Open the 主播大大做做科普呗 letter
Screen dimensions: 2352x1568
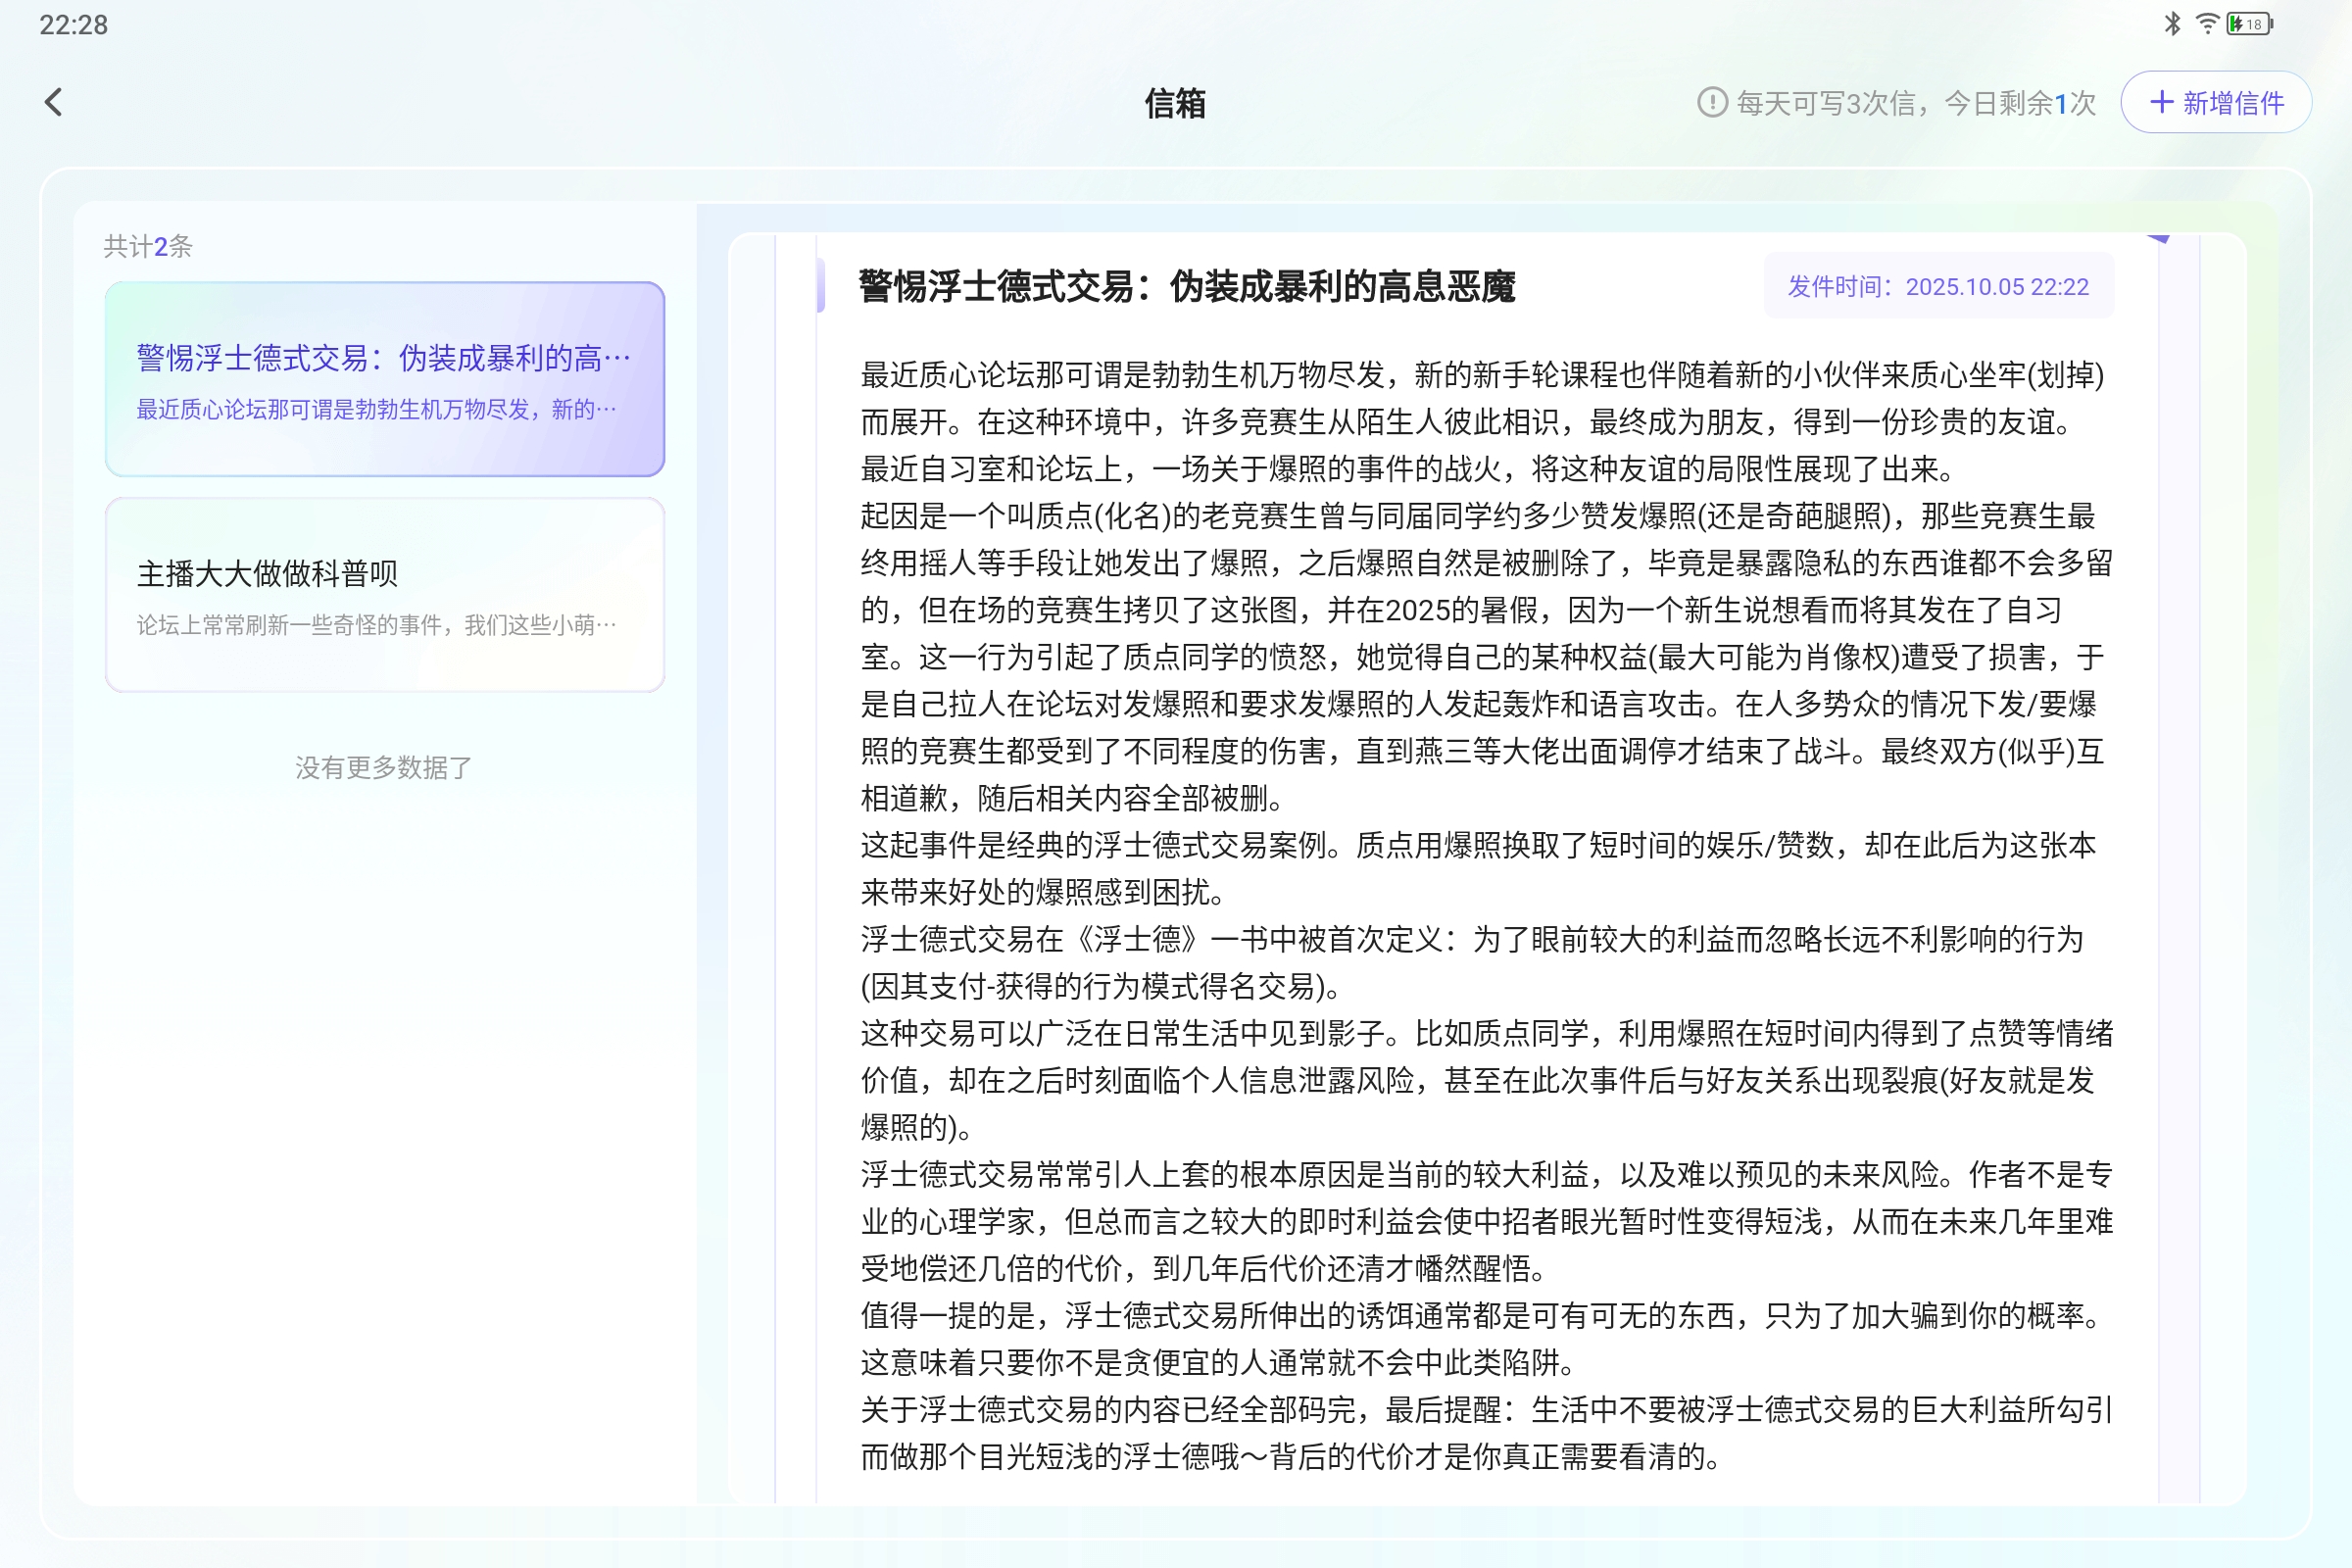coord(384,594)
